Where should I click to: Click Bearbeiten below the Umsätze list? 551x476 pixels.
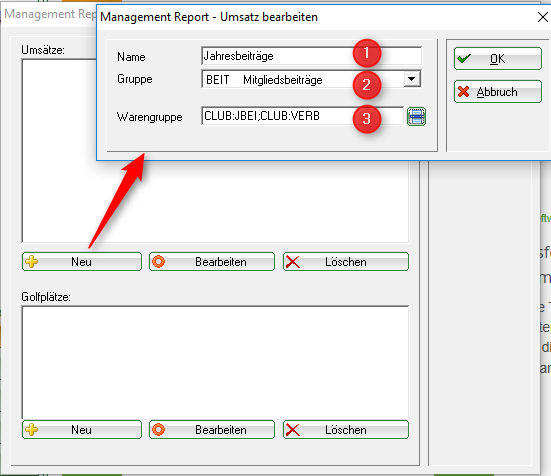tap(212, 261)
